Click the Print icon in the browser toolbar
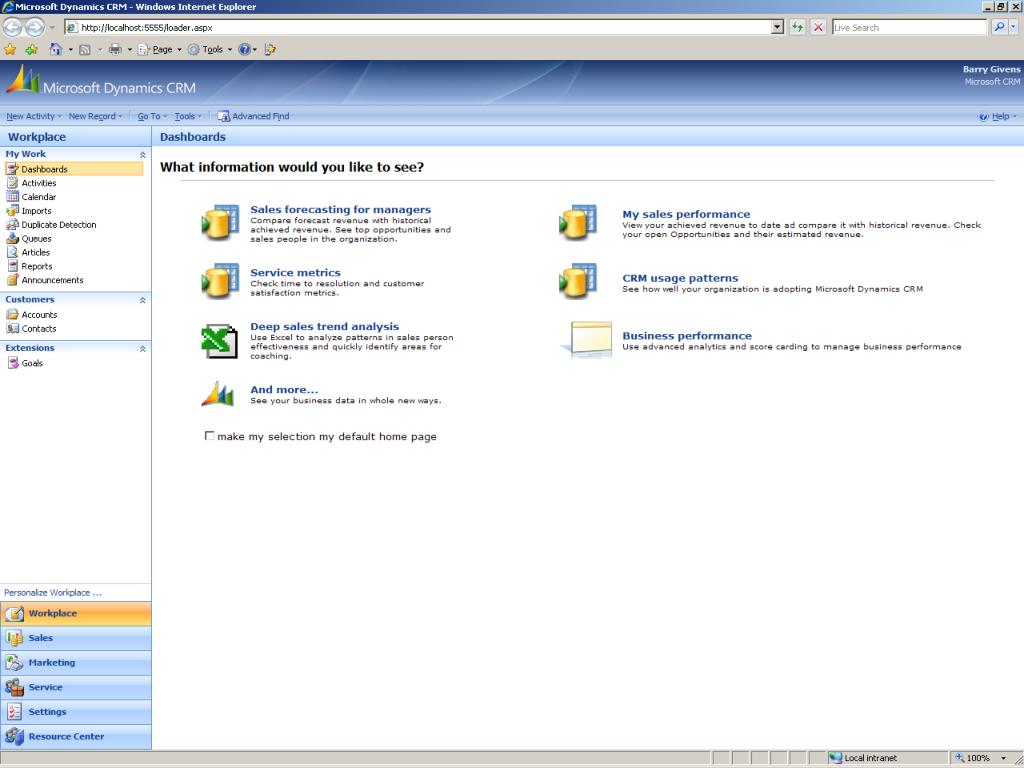1024x768 pixels. point(115,50)
